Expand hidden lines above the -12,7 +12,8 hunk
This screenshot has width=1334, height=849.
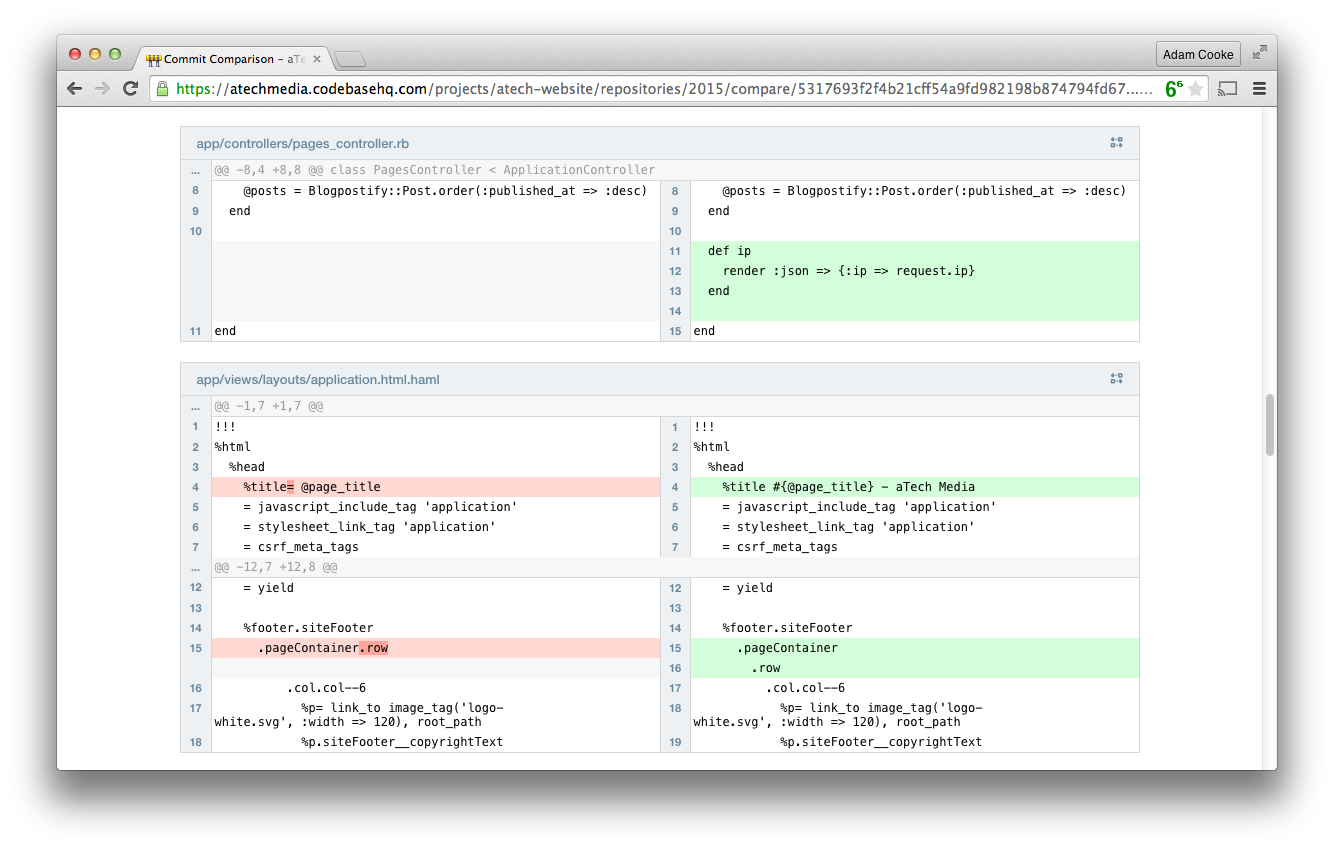pyautogui.click(x=196, y=567)
